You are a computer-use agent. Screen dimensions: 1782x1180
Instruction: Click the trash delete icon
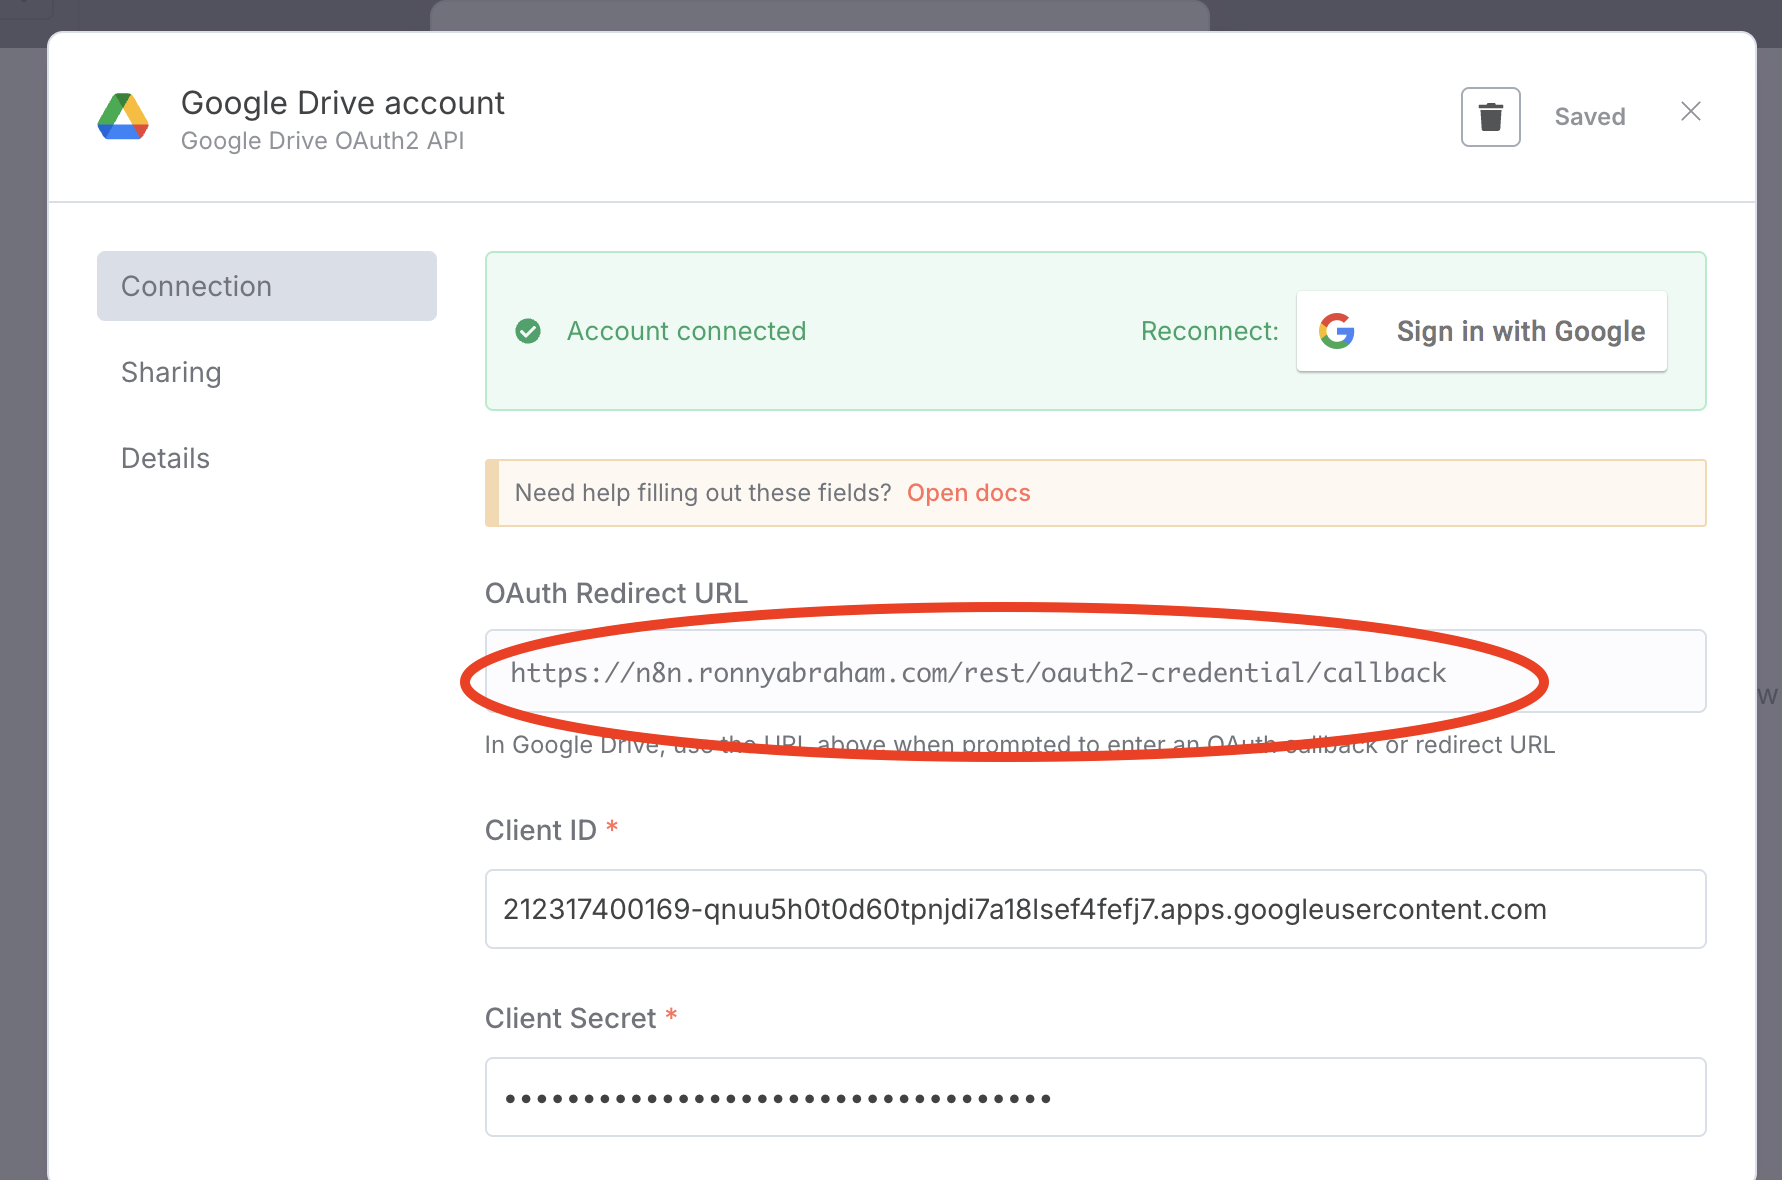click(1490, 116)
